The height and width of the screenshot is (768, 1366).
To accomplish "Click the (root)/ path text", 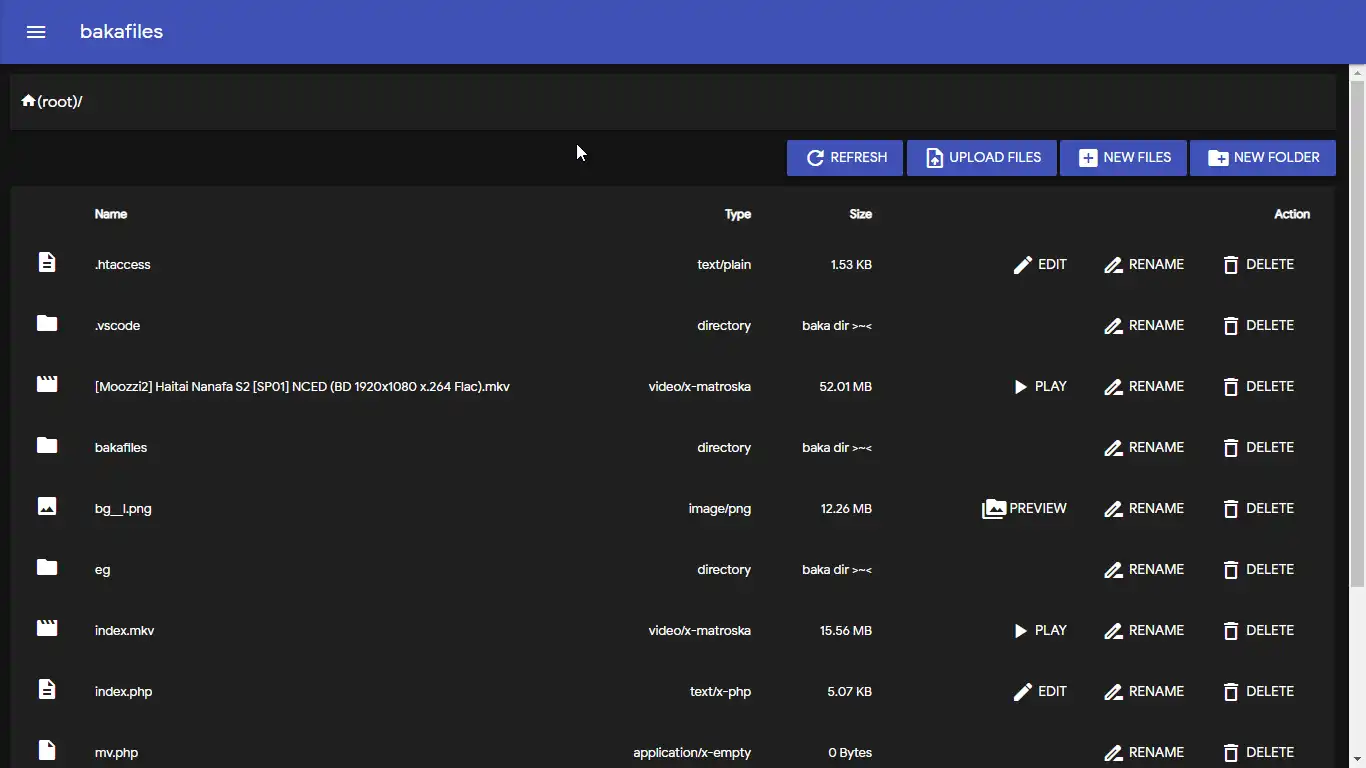I will pos(60,102).
